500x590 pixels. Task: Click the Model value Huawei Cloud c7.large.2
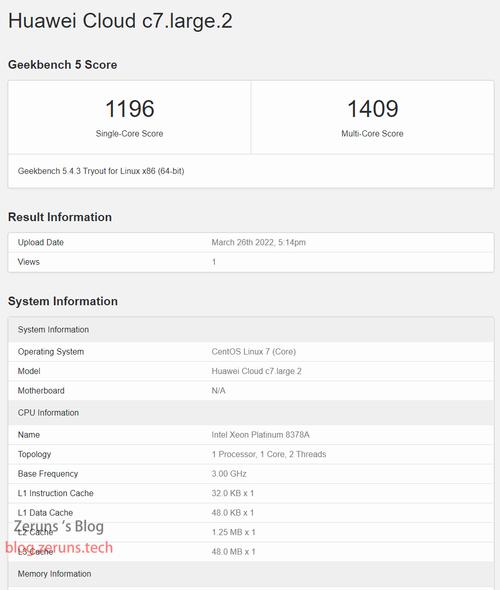coord(257,371)
